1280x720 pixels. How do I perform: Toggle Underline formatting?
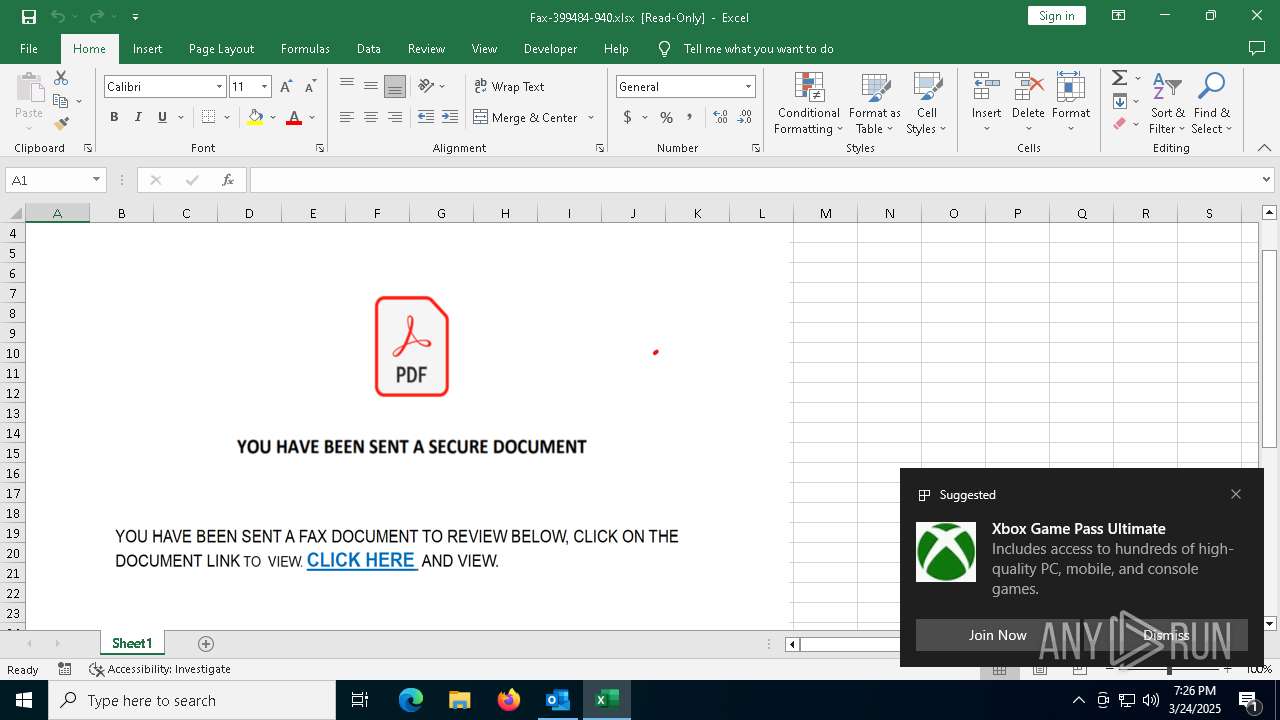click(x=162, y=117)
